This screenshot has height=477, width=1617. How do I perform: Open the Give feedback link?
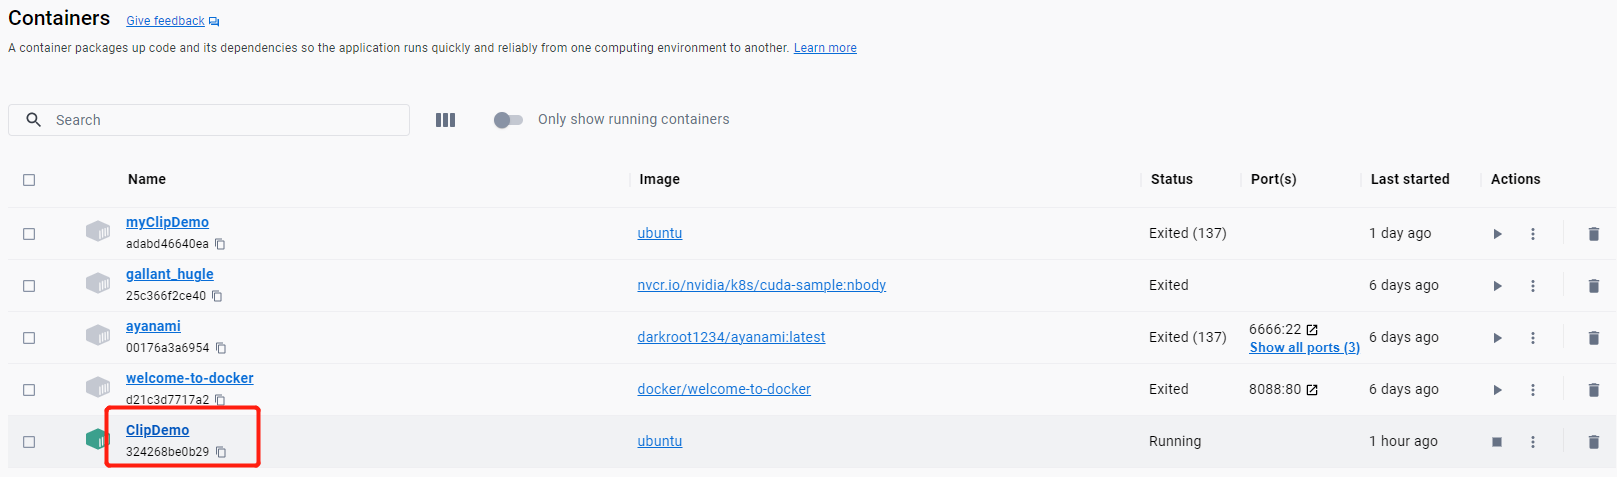[x=165, y=21]
